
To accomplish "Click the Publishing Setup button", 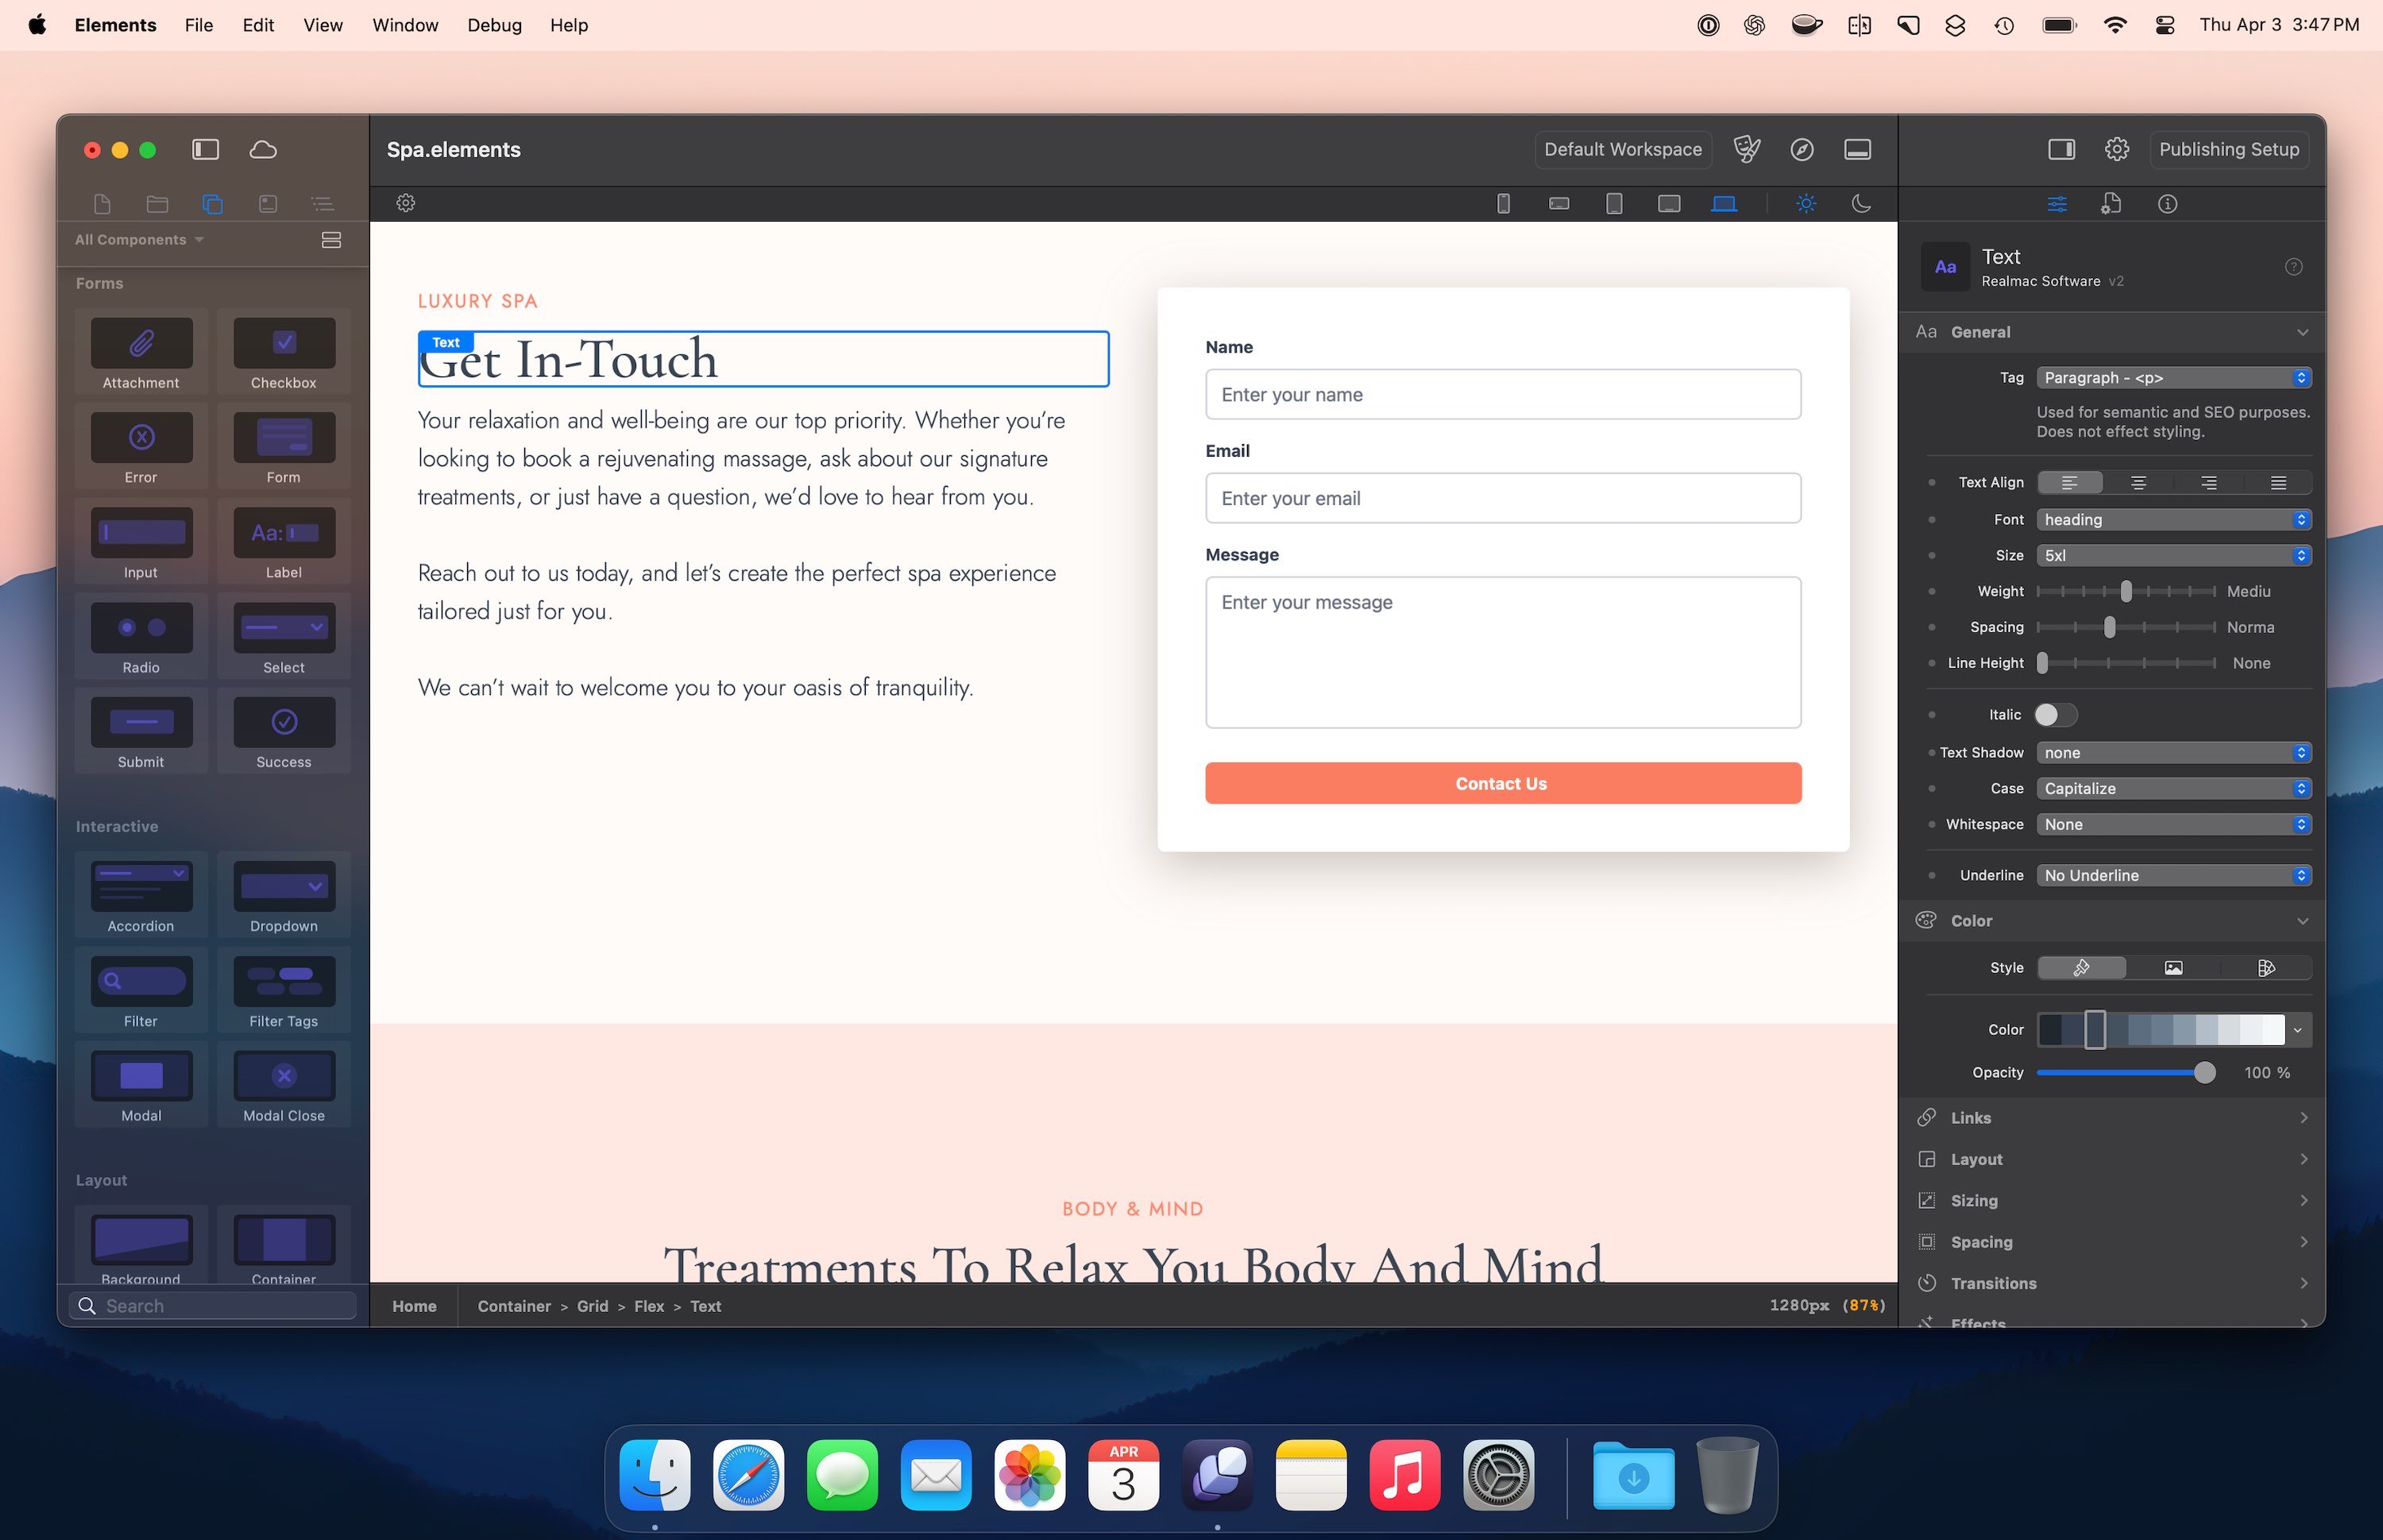I will (2228, 149).
